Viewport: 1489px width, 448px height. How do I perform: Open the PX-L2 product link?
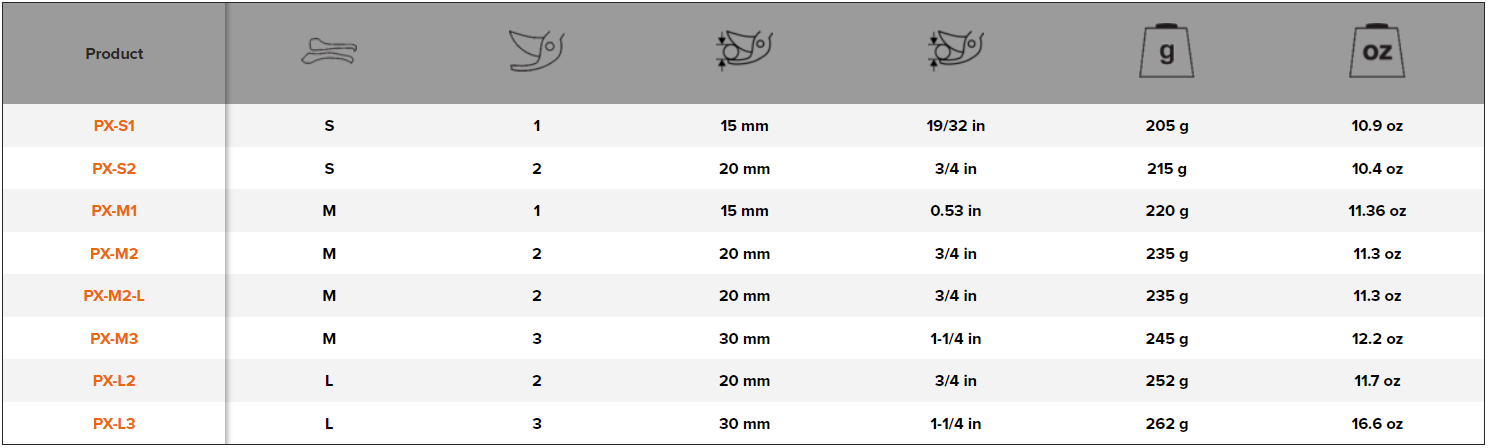(114, 381)
